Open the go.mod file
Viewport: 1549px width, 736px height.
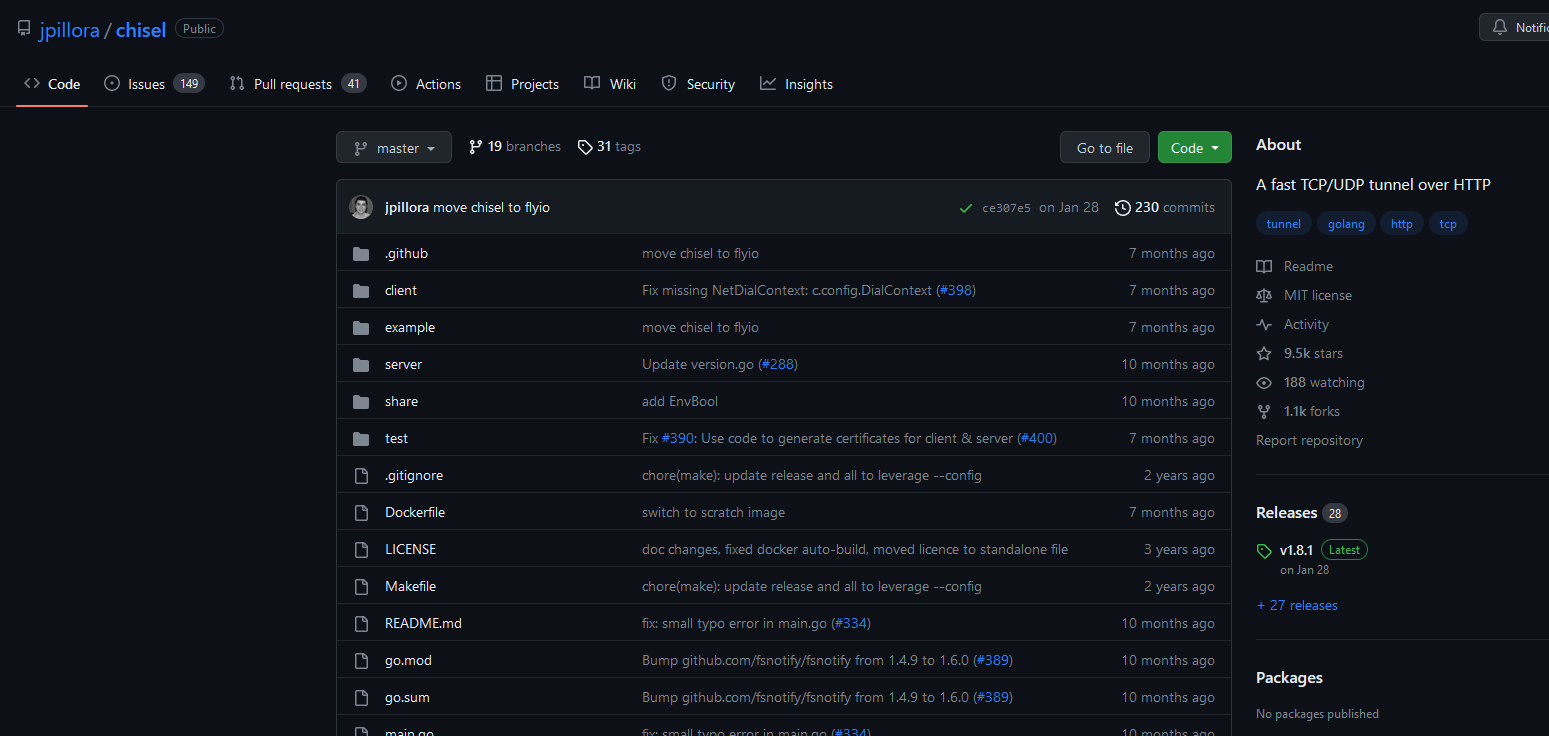408,661
